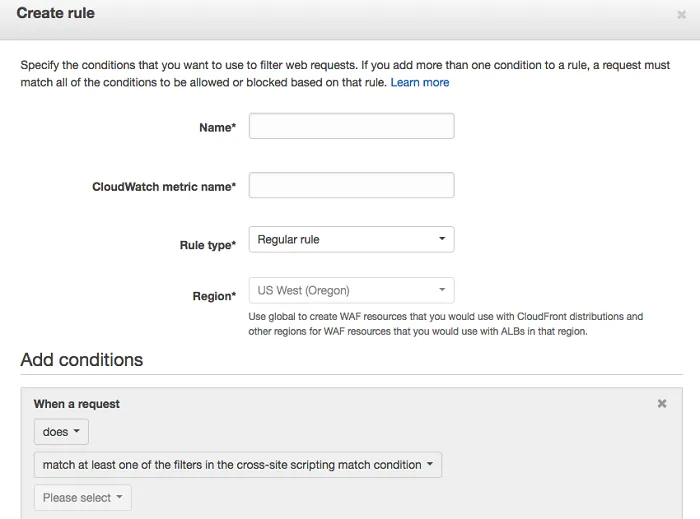Open the Learn more link
The height and width of the screenshot is (519, 700).
point(420,82)
